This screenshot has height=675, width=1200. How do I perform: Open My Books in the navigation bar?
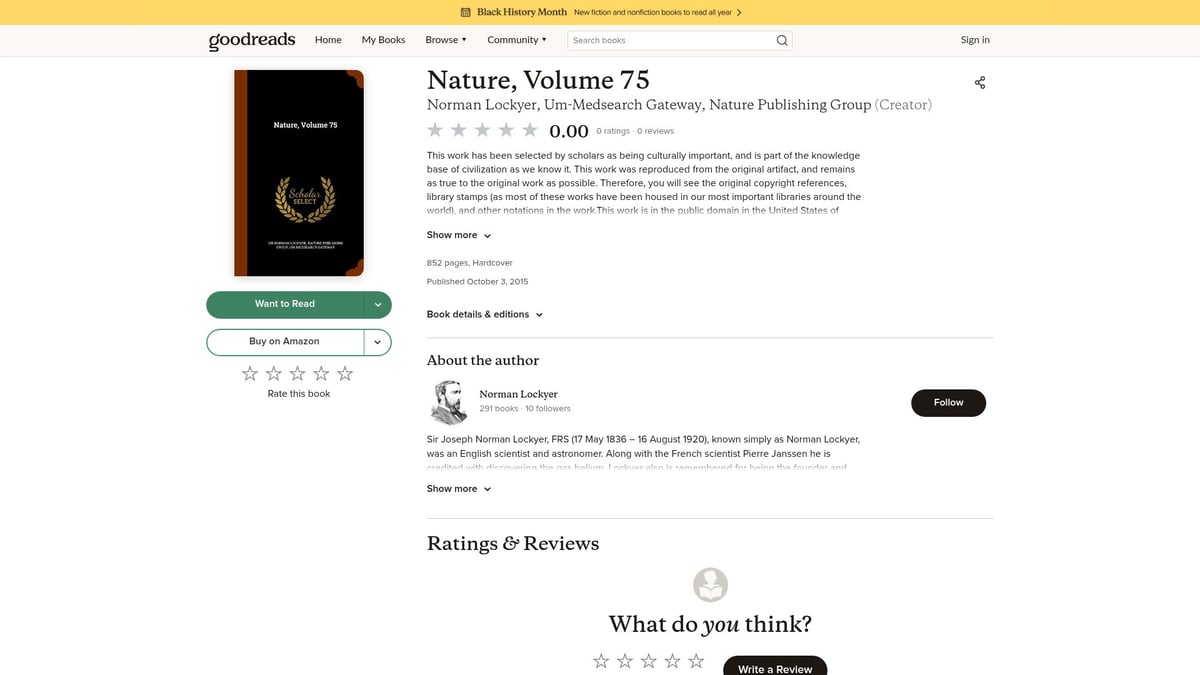pyautogui.click(x=383, y=40)
